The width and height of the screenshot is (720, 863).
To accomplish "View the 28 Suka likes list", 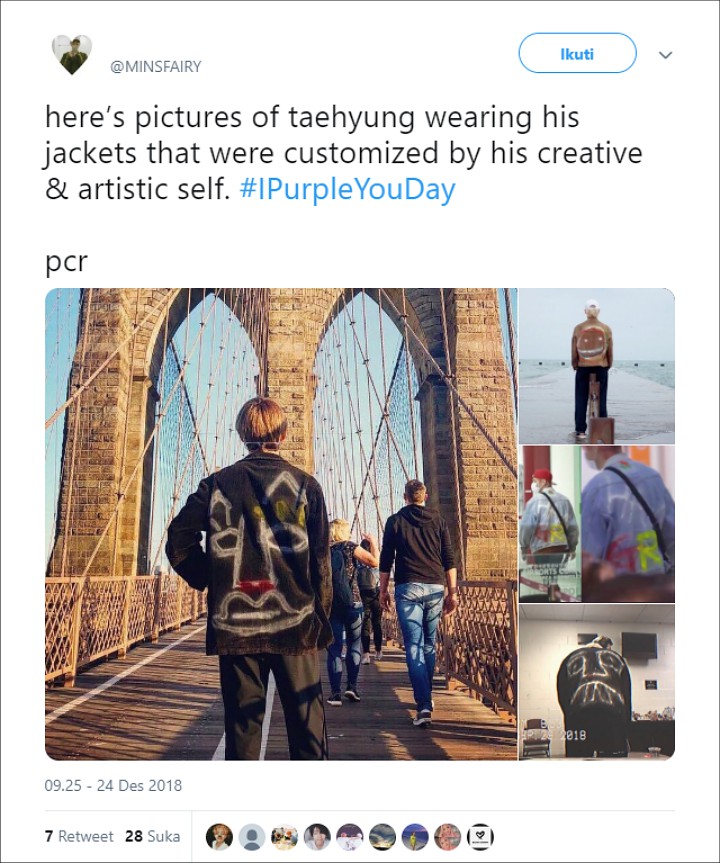I will (x=152, y=836).
